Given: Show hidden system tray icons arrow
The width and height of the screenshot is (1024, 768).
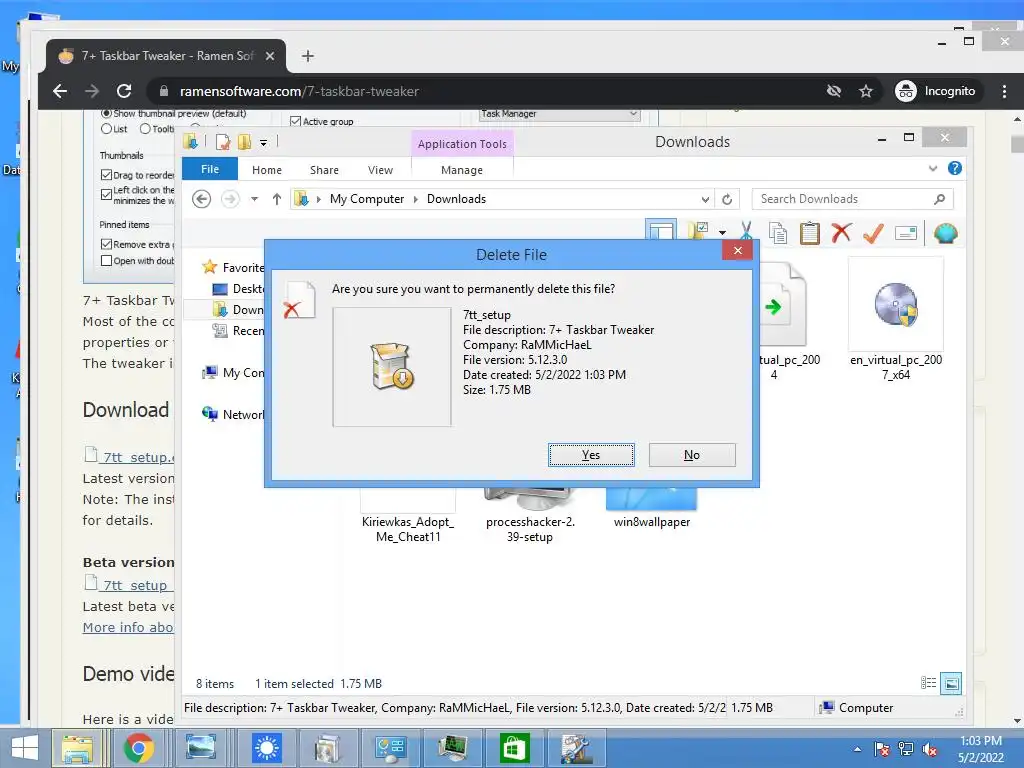Looking at the screenshot, I should (x=857, y=749).
